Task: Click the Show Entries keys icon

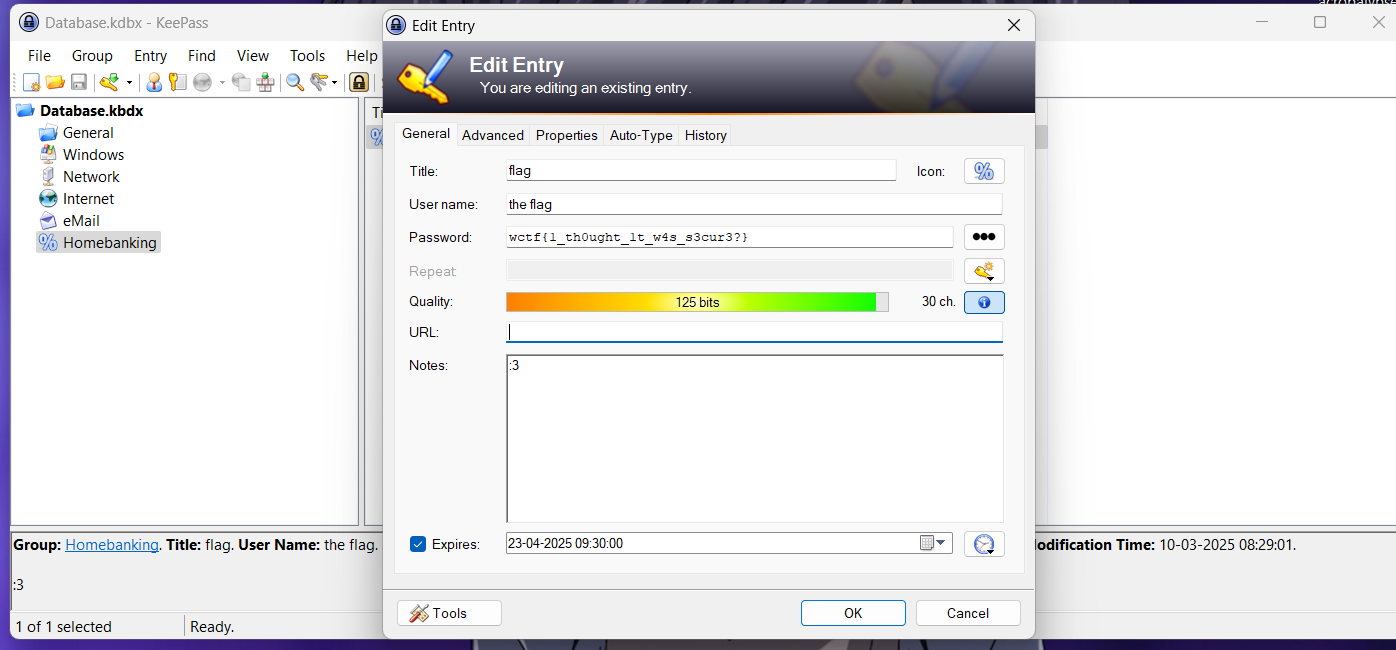Action: click(319, 82)
